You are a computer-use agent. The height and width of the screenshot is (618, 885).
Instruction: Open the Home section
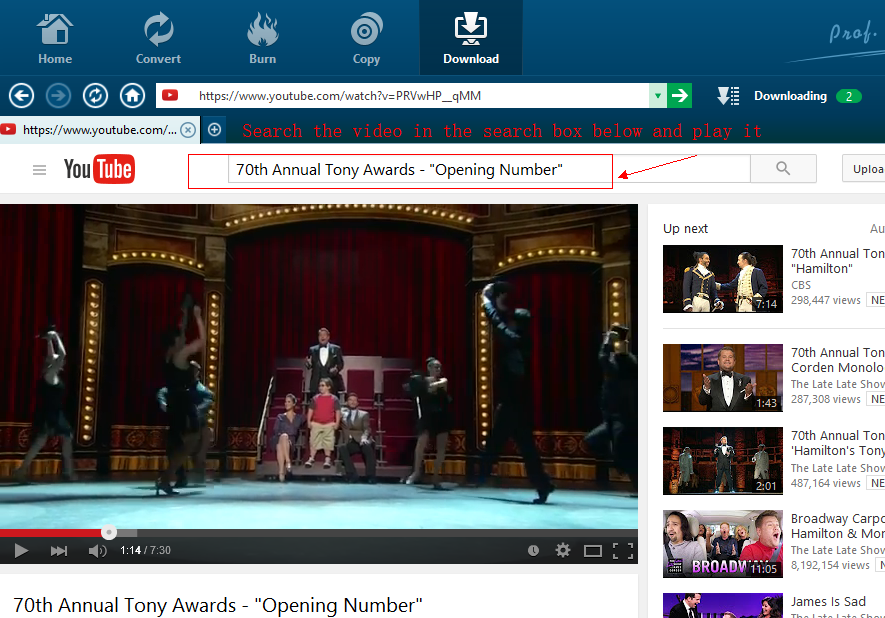[55, 38]
